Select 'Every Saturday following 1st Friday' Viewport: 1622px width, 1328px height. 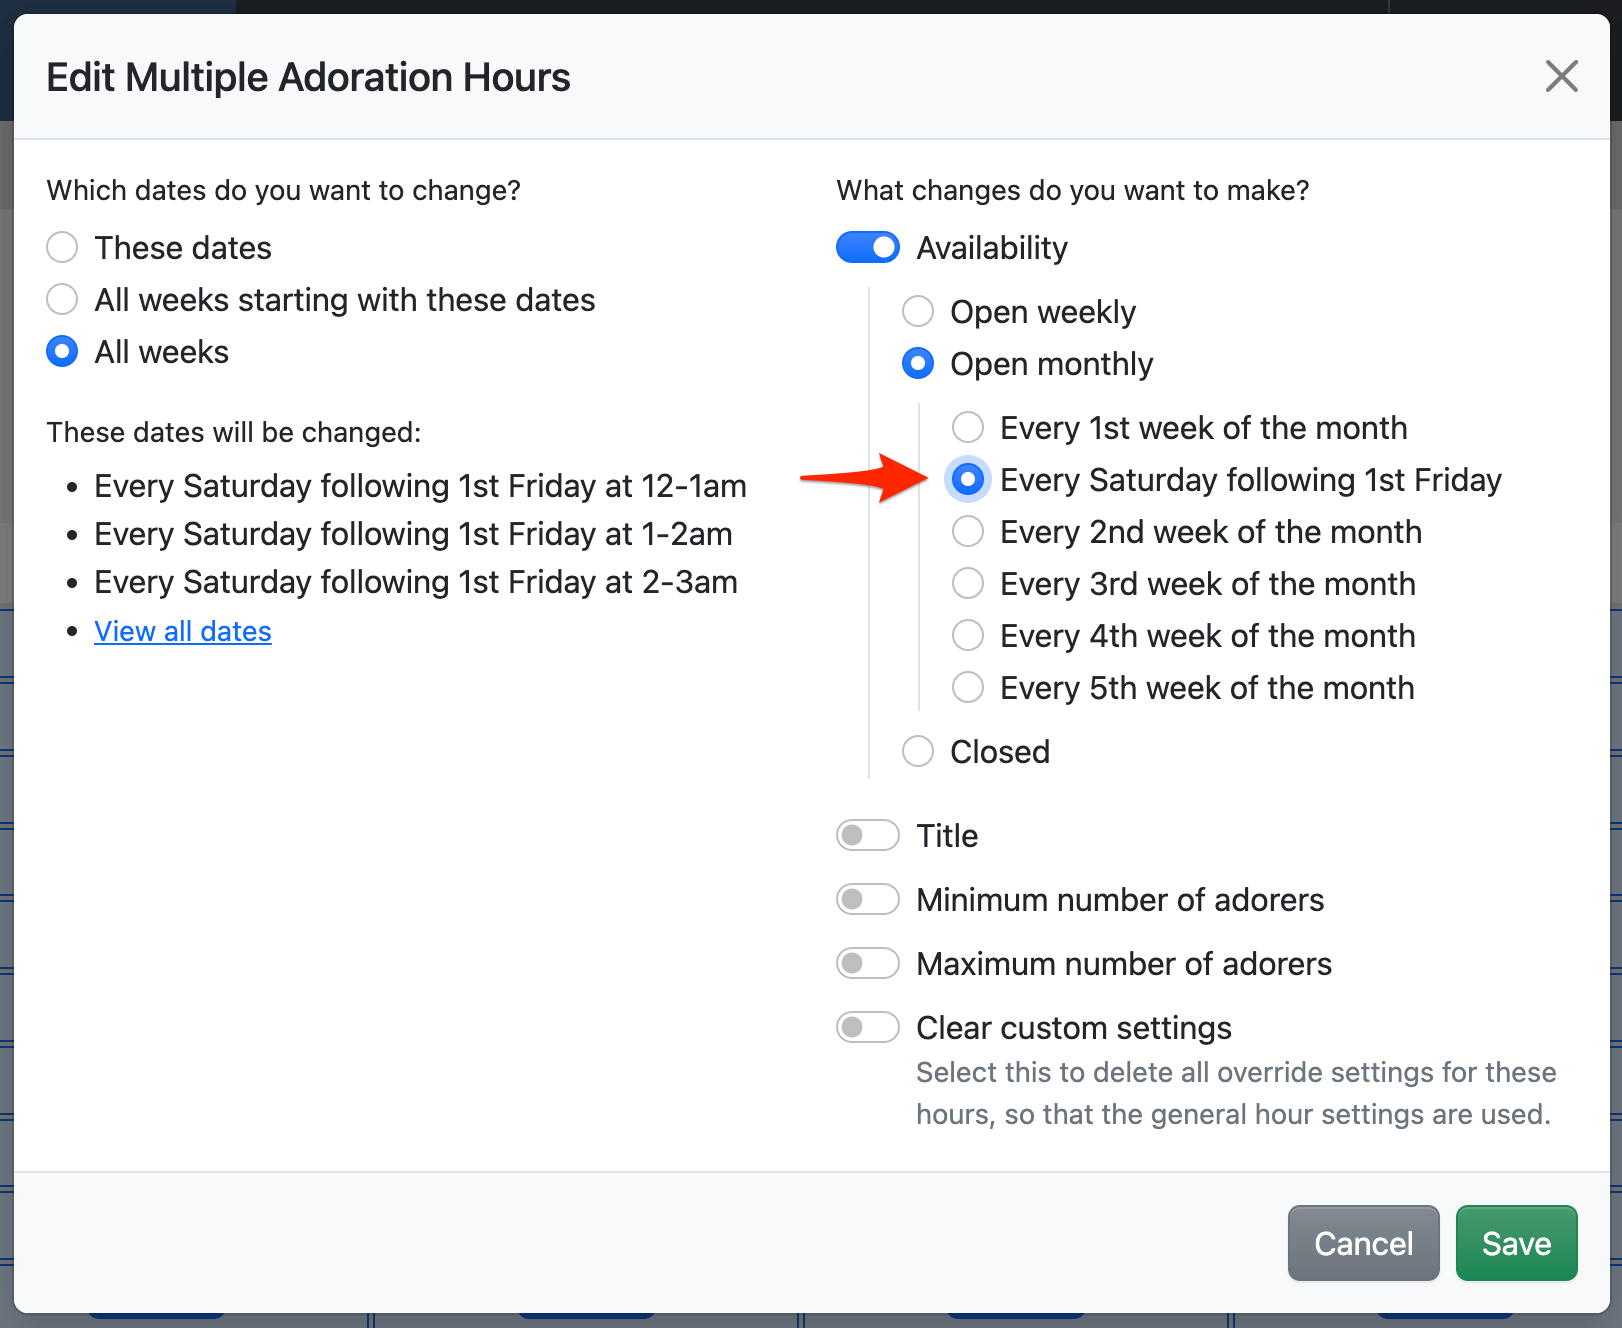tap(968, 480)
